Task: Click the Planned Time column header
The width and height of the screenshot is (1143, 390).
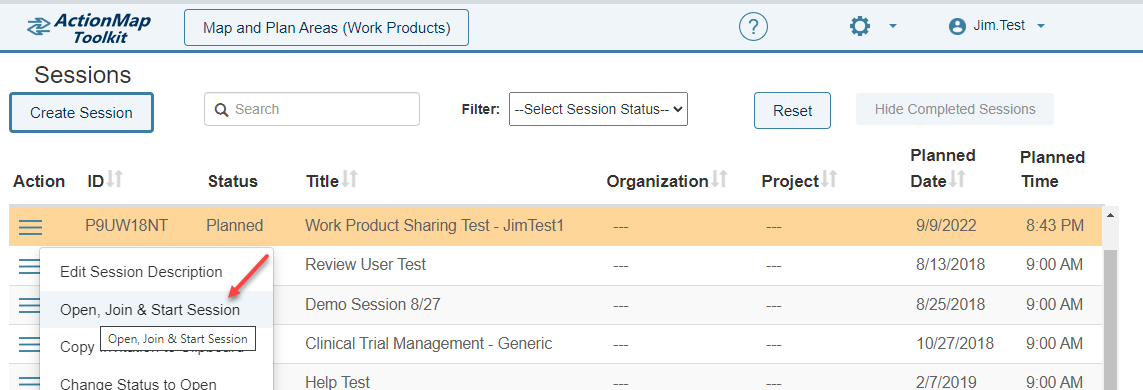Action: point(1052,169)
